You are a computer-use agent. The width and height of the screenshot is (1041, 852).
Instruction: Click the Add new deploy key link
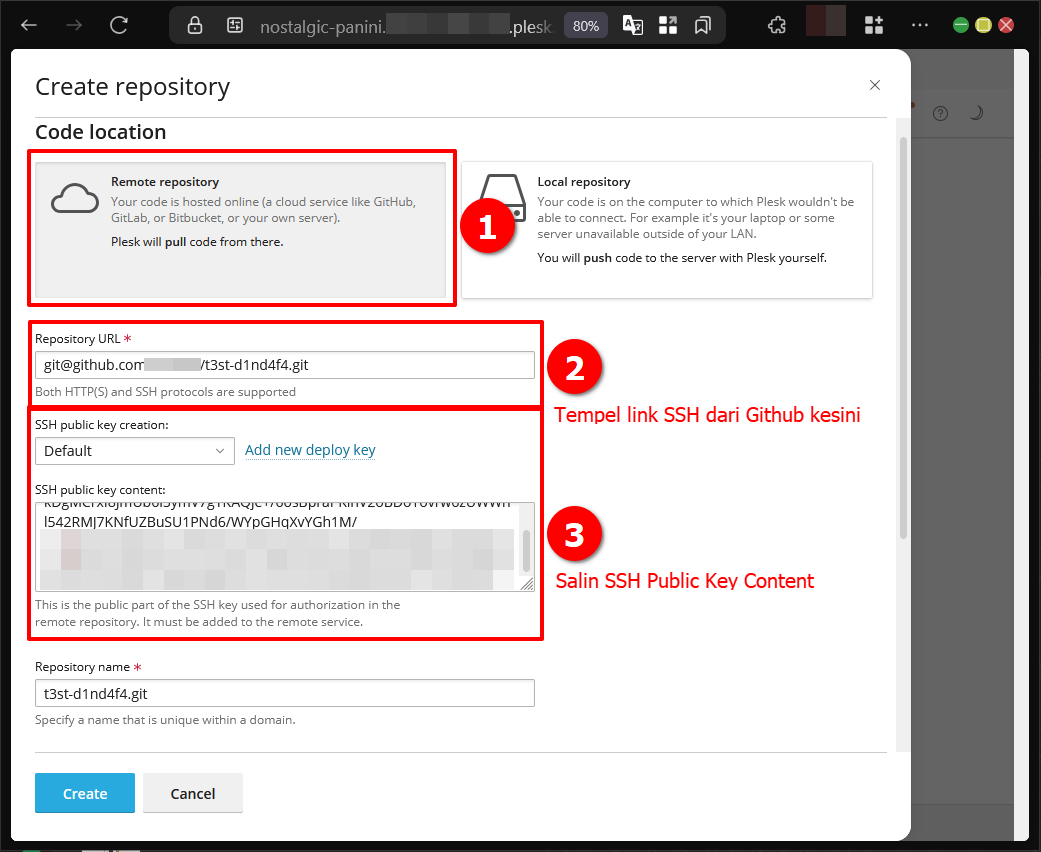tap(310, 450)
